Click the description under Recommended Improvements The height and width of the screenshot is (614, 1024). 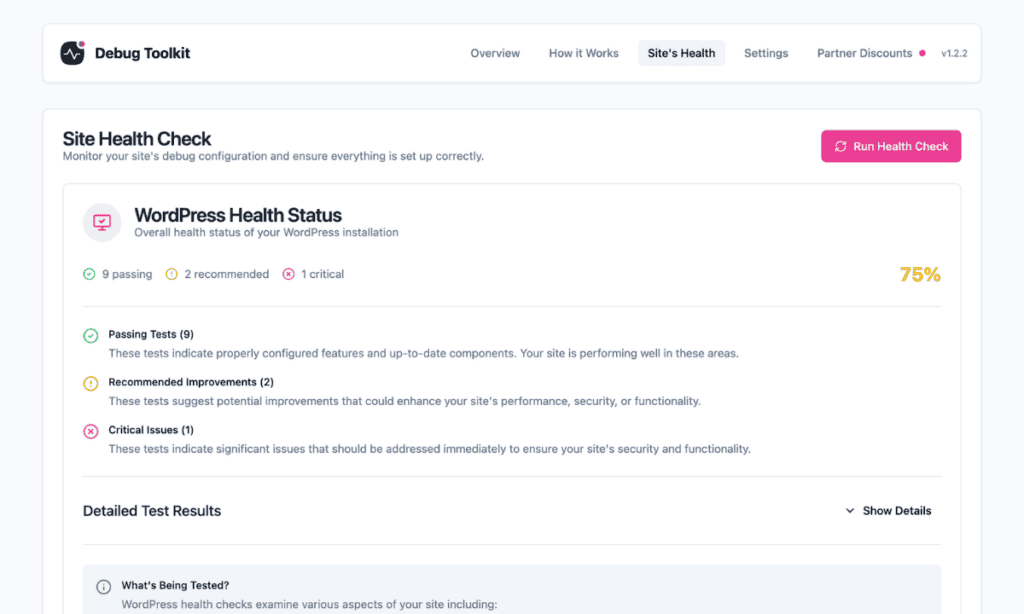[404, 401]
